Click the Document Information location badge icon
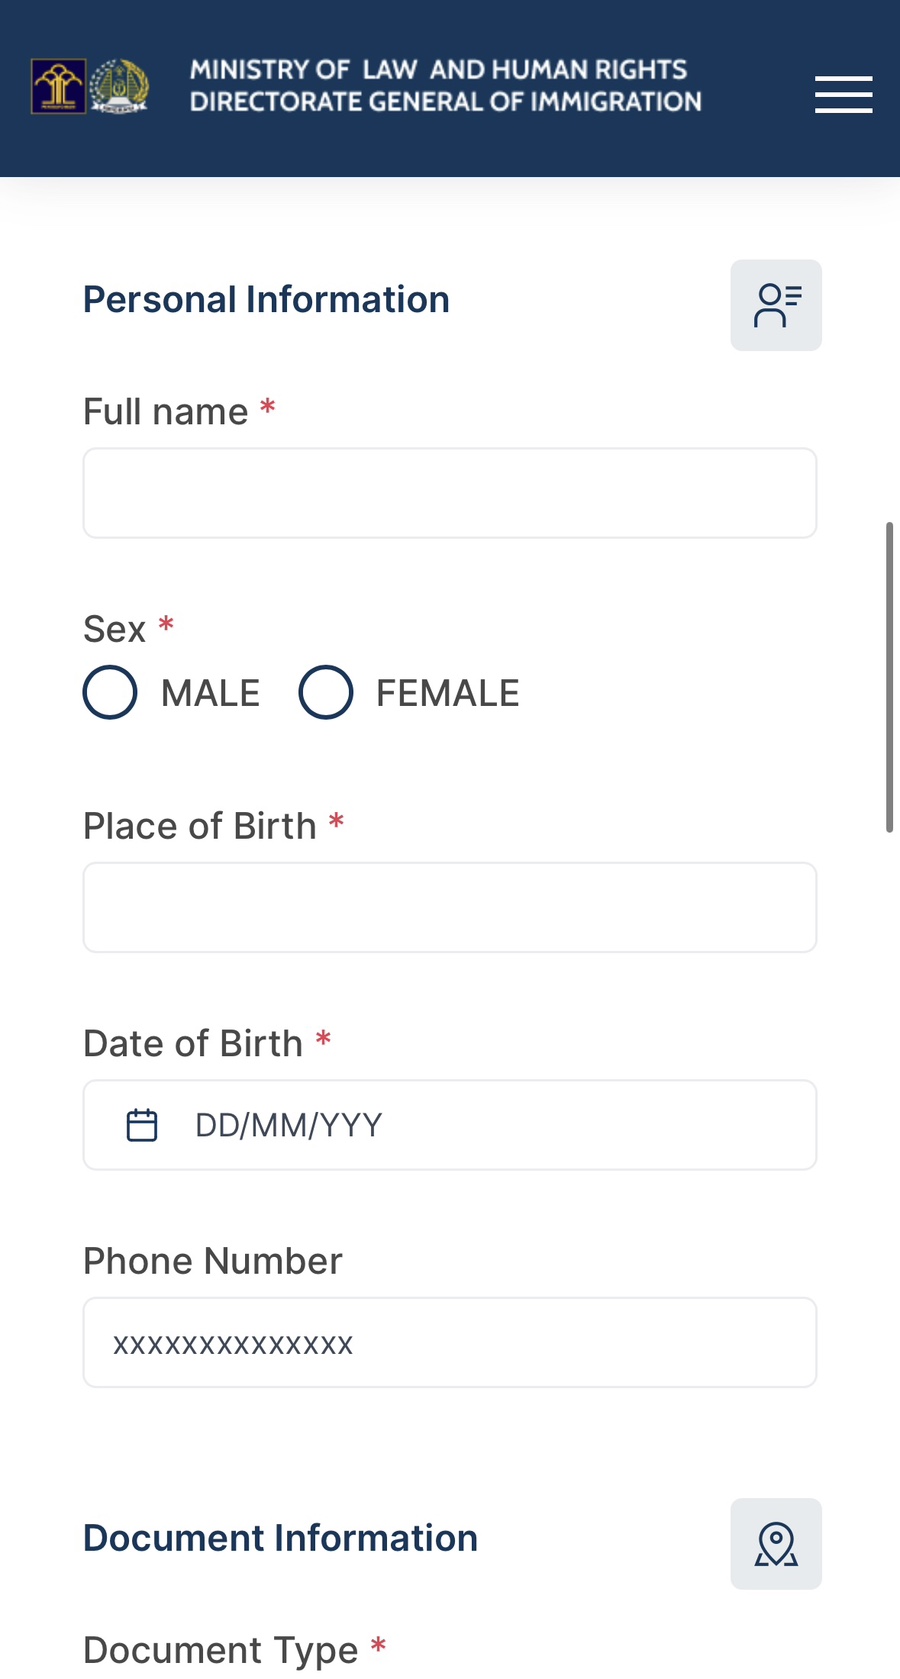This screenshot has height=1679, width=900. [x=776, y=1543]
